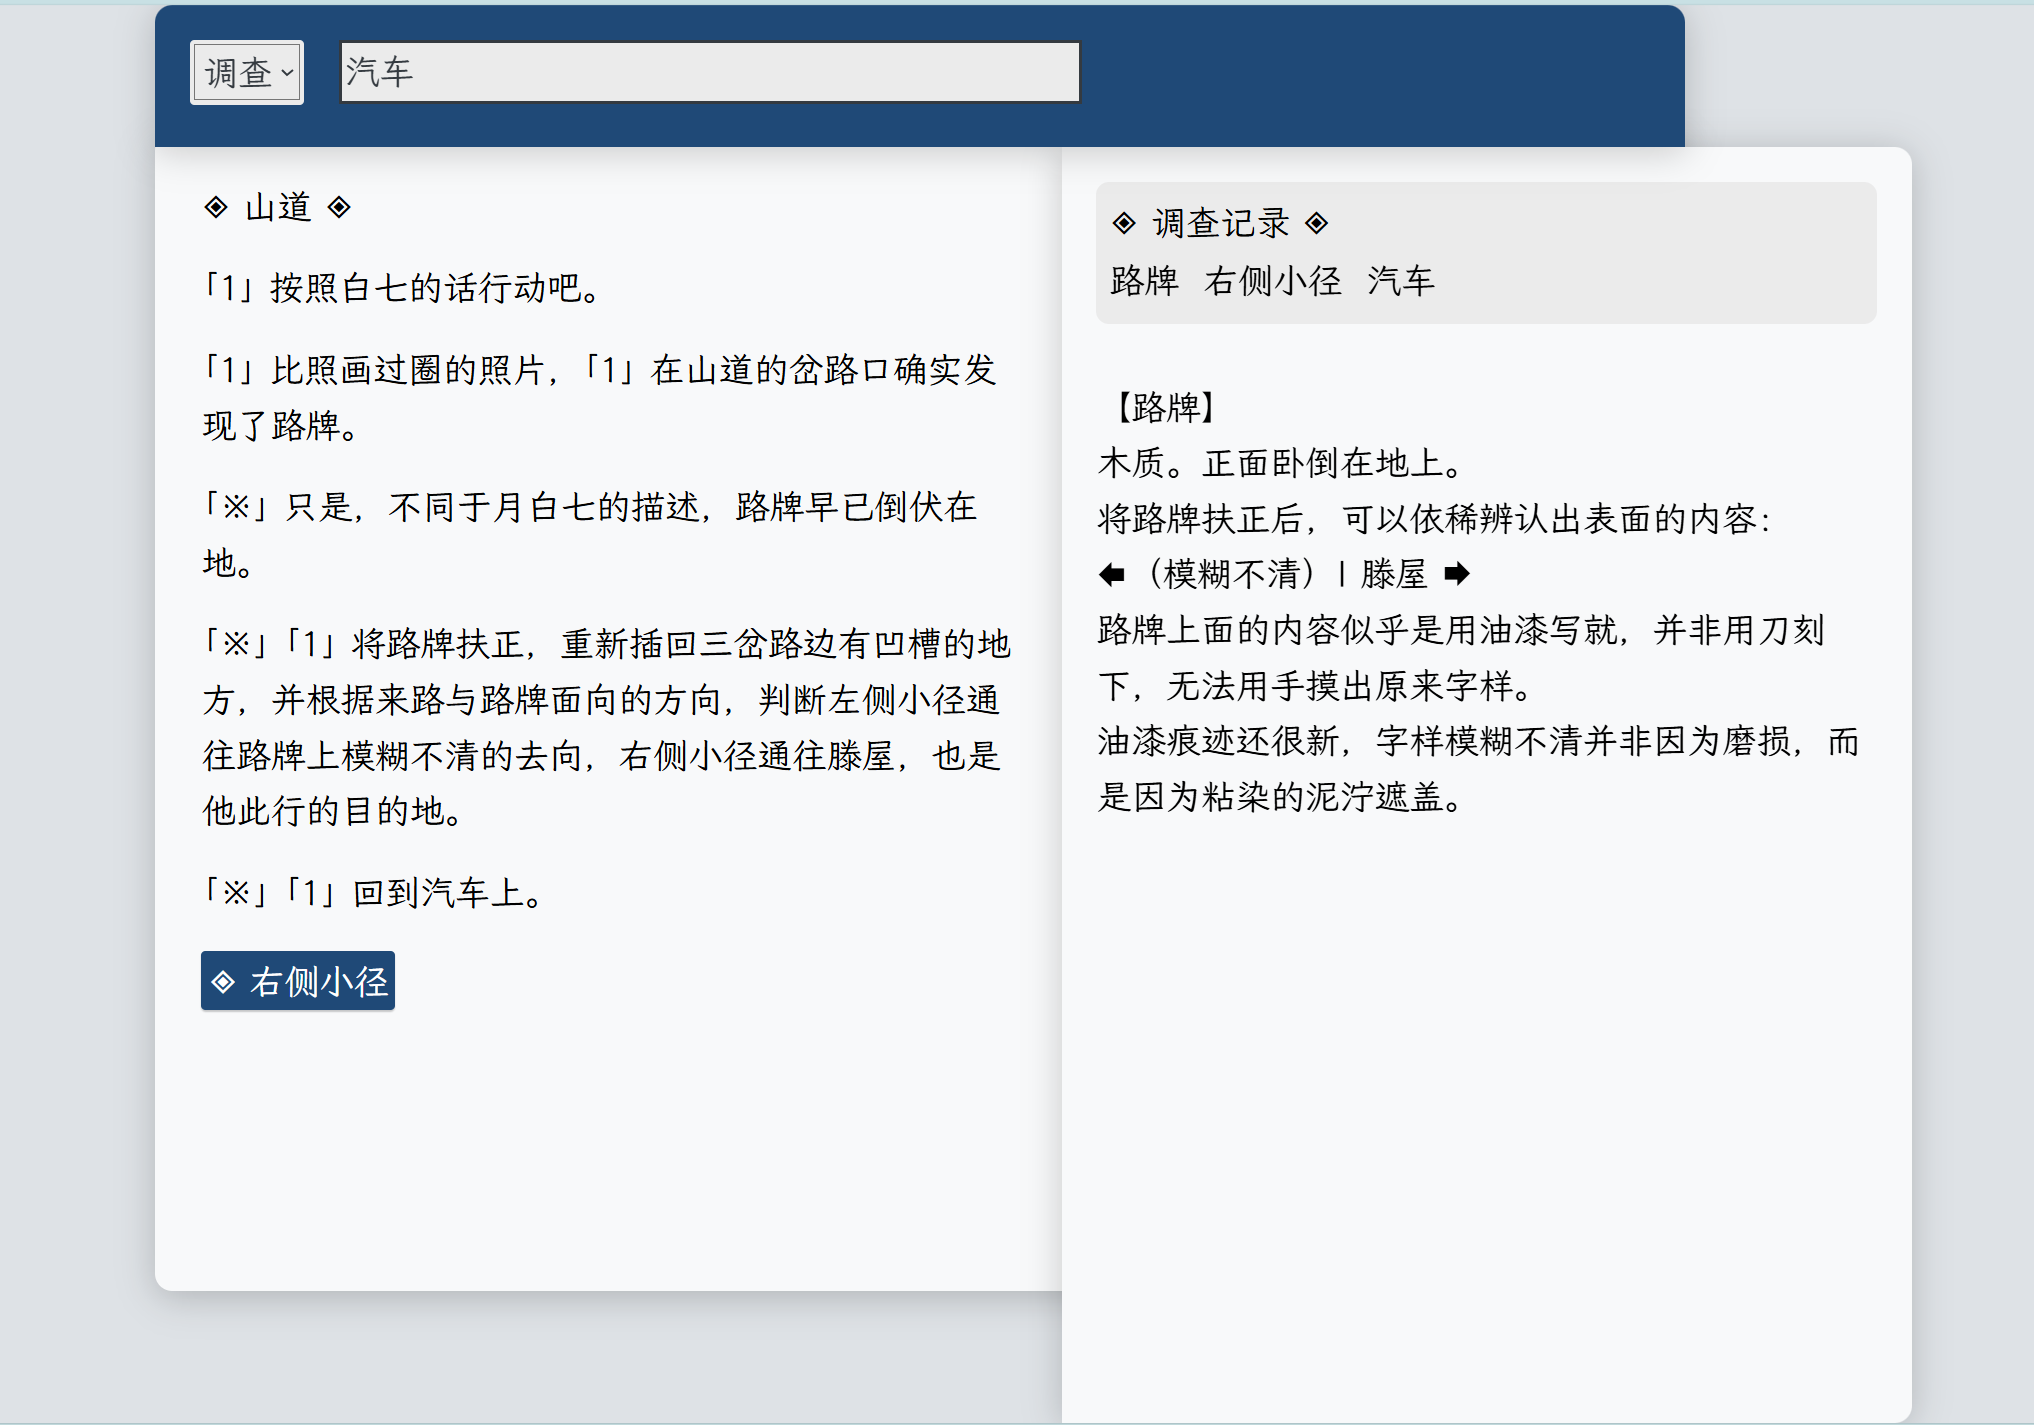Image resolution: width=2034 pixels, height=1425 pixels.
Task: Click the left arrow before (模糊不清)
Action: [x=1112, y=574]
